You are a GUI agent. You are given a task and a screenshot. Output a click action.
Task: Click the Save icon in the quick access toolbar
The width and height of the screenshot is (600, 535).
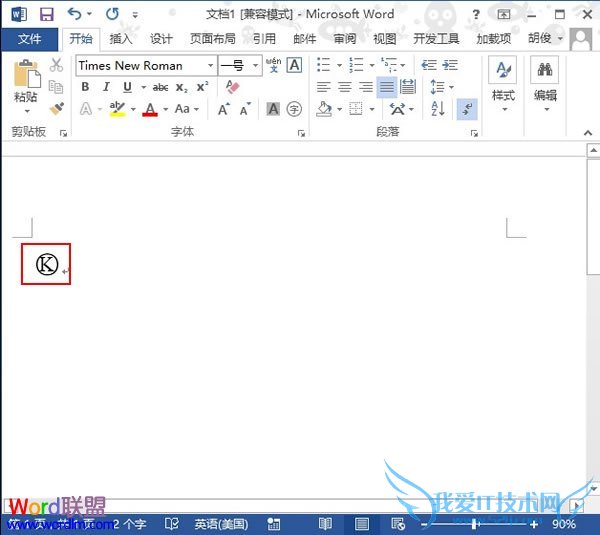(x=46, y=14)
